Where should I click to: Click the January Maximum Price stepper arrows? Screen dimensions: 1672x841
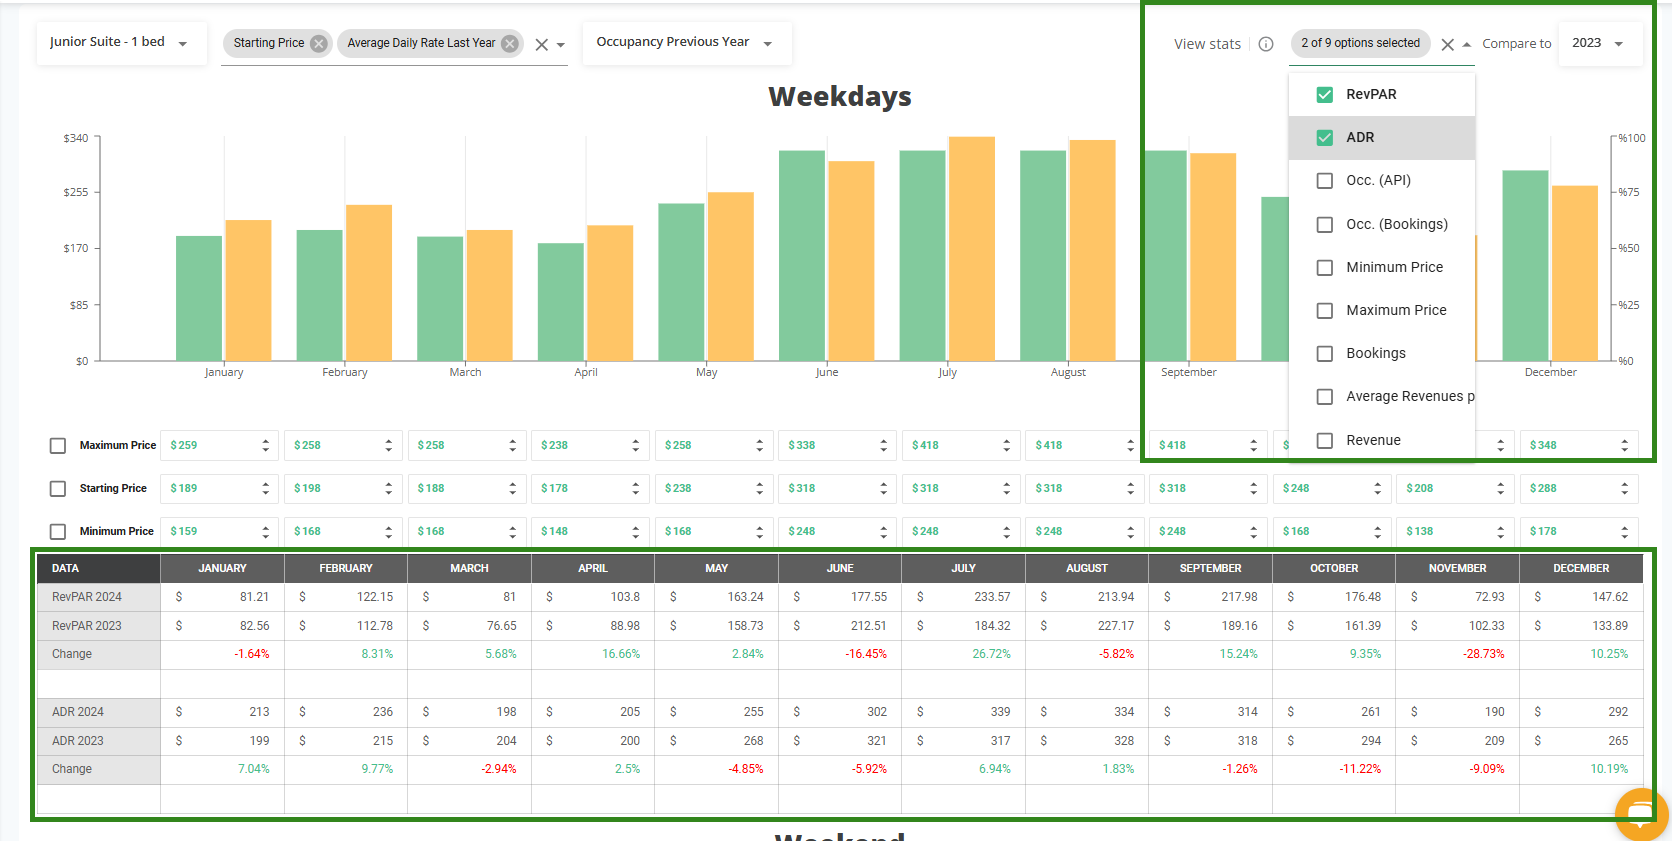265,446
